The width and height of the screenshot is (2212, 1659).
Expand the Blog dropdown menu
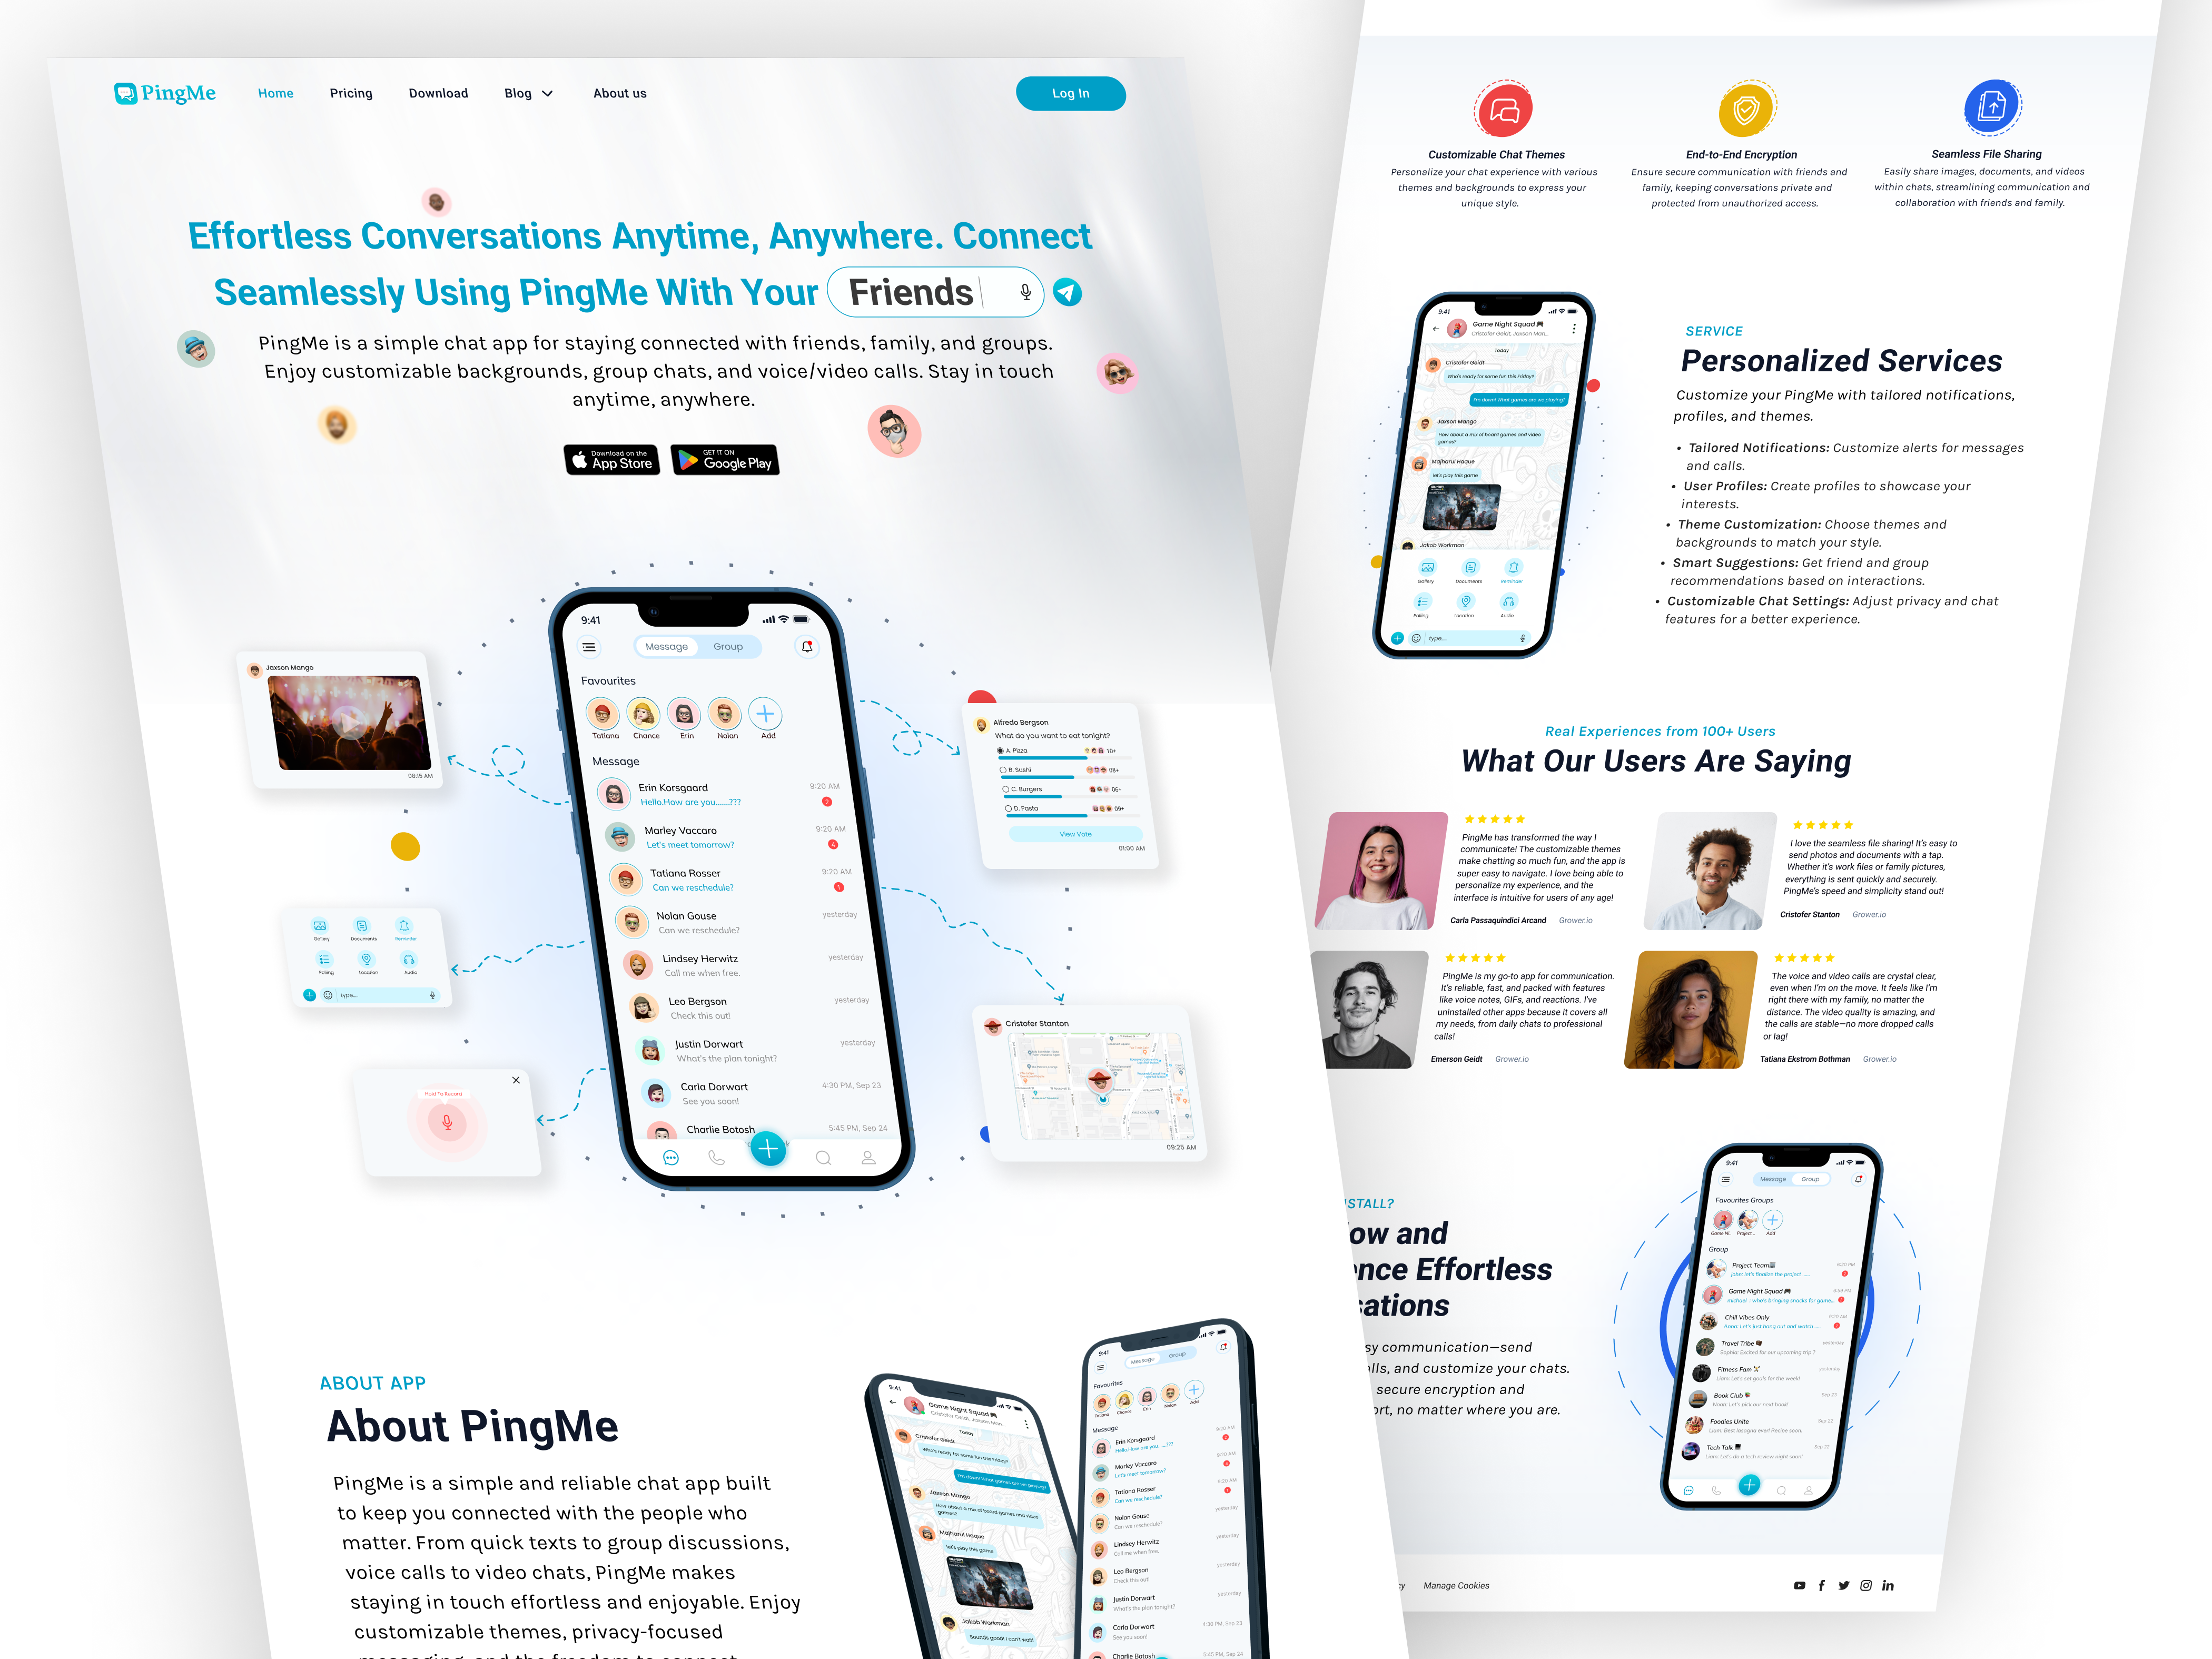point(529,92)
